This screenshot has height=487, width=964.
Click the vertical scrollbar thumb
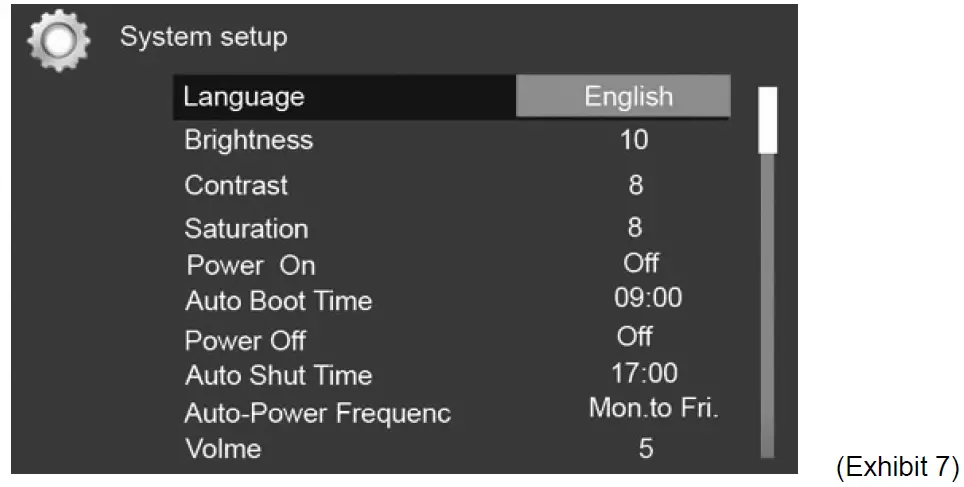click(767, 120)
